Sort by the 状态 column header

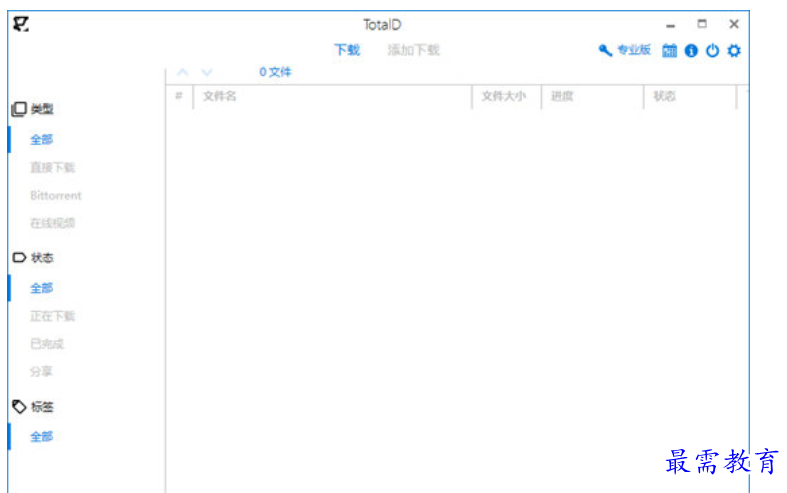point(664,96)
